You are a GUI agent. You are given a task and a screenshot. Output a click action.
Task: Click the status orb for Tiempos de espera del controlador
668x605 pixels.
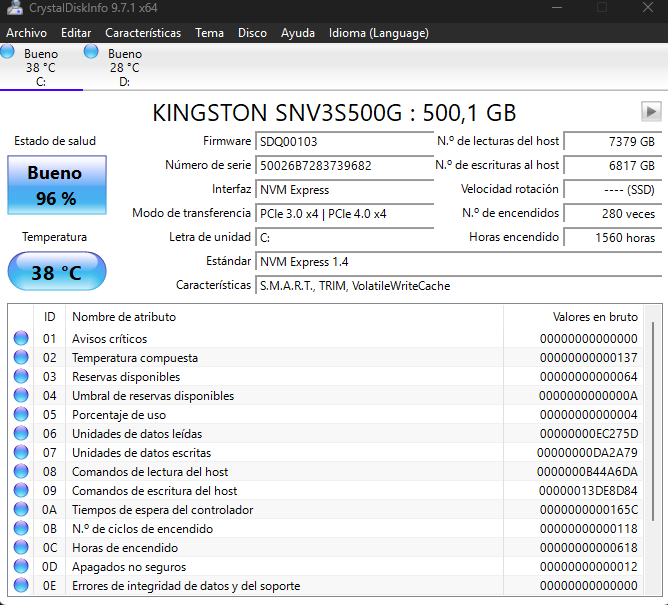point(21,509)
